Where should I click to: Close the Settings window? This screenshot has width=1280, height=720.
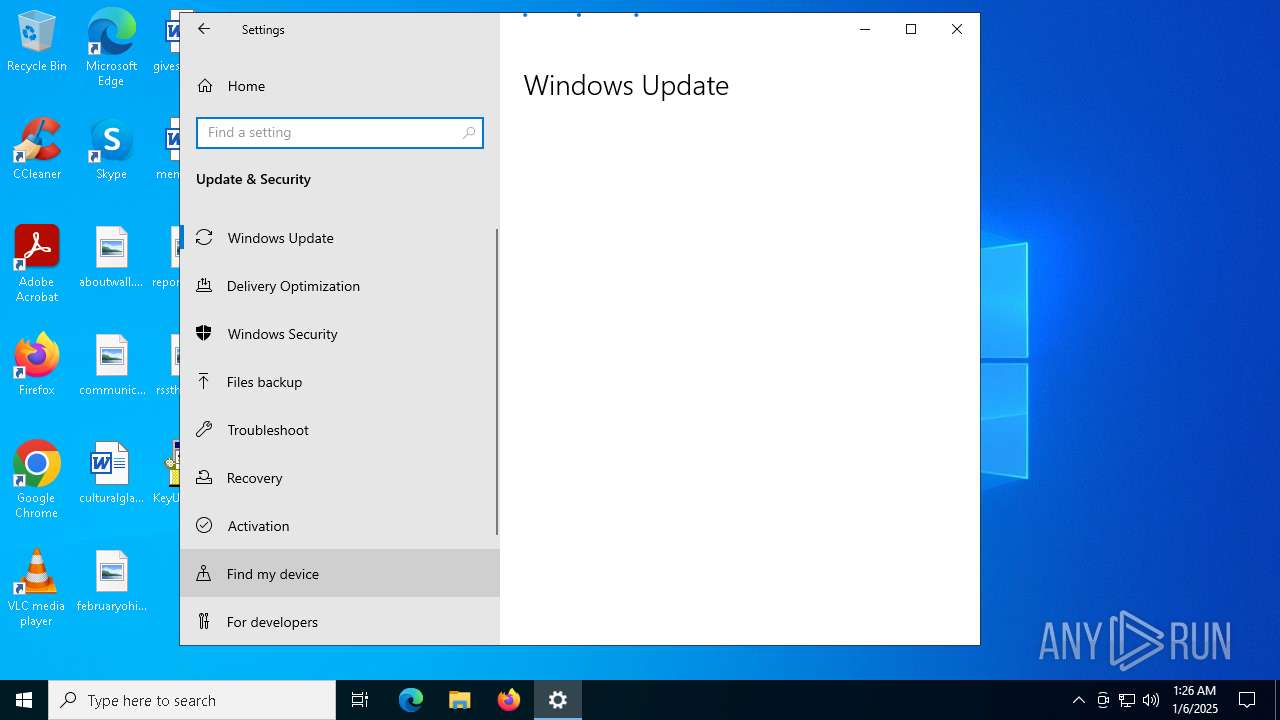(x=957, y=29)
